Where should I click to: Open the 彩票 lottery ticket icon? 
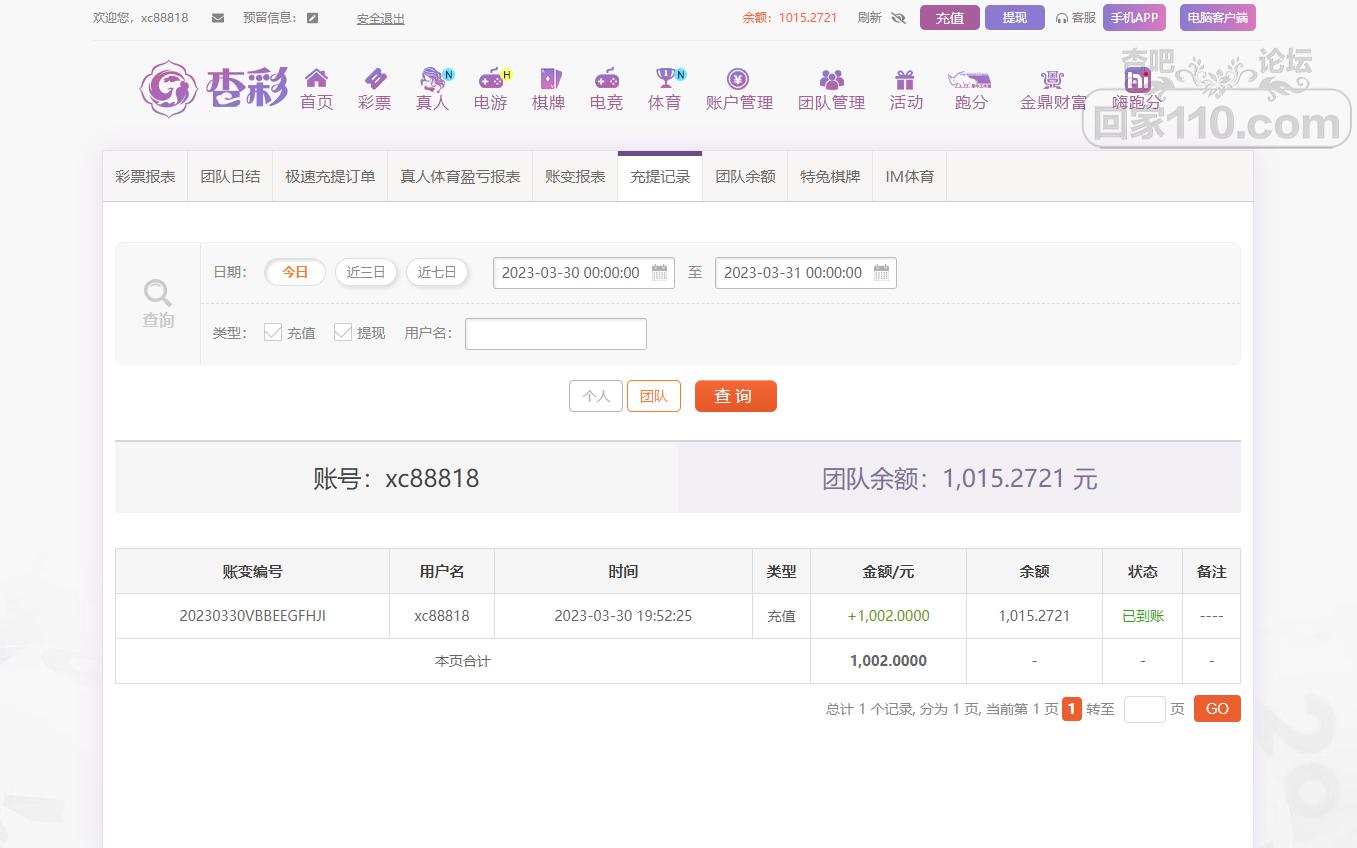tap(374, 79)
